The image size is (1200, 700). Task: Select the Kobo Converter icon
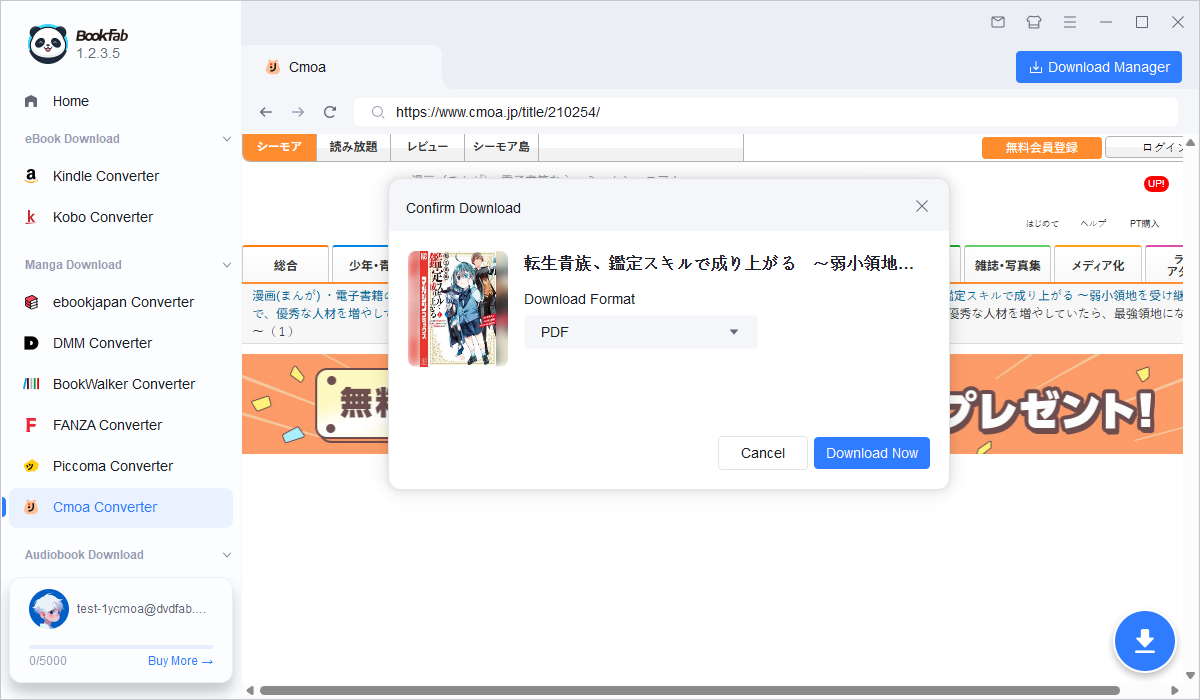click(32, 217)
